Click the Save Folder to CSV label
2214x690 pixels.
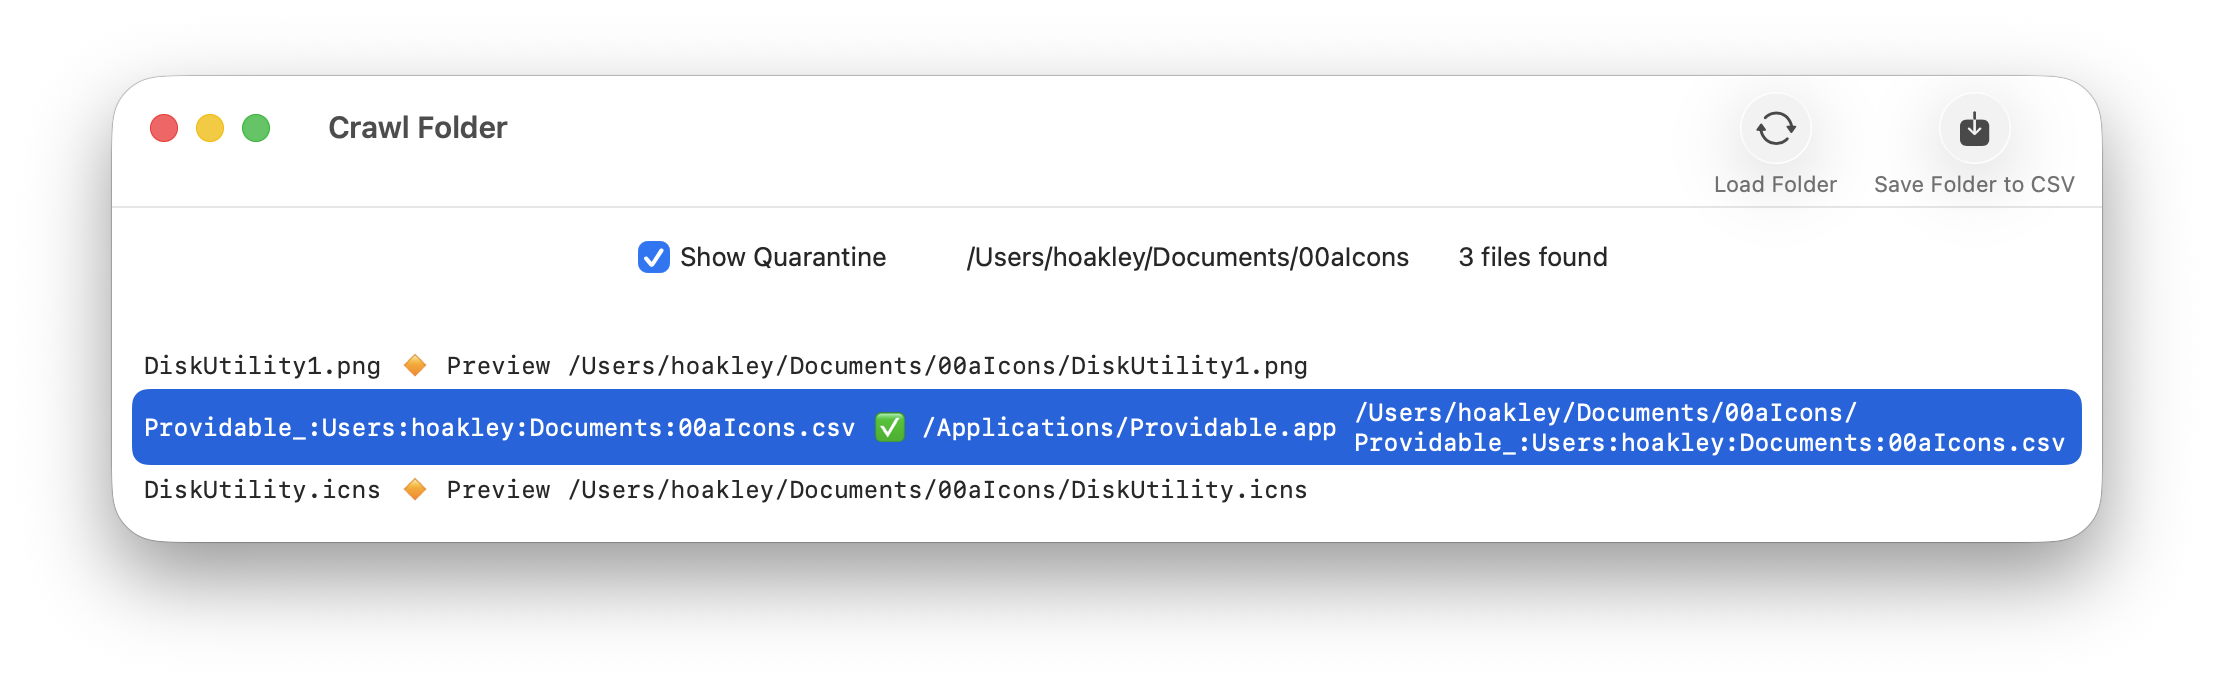tap(1974, 185)
